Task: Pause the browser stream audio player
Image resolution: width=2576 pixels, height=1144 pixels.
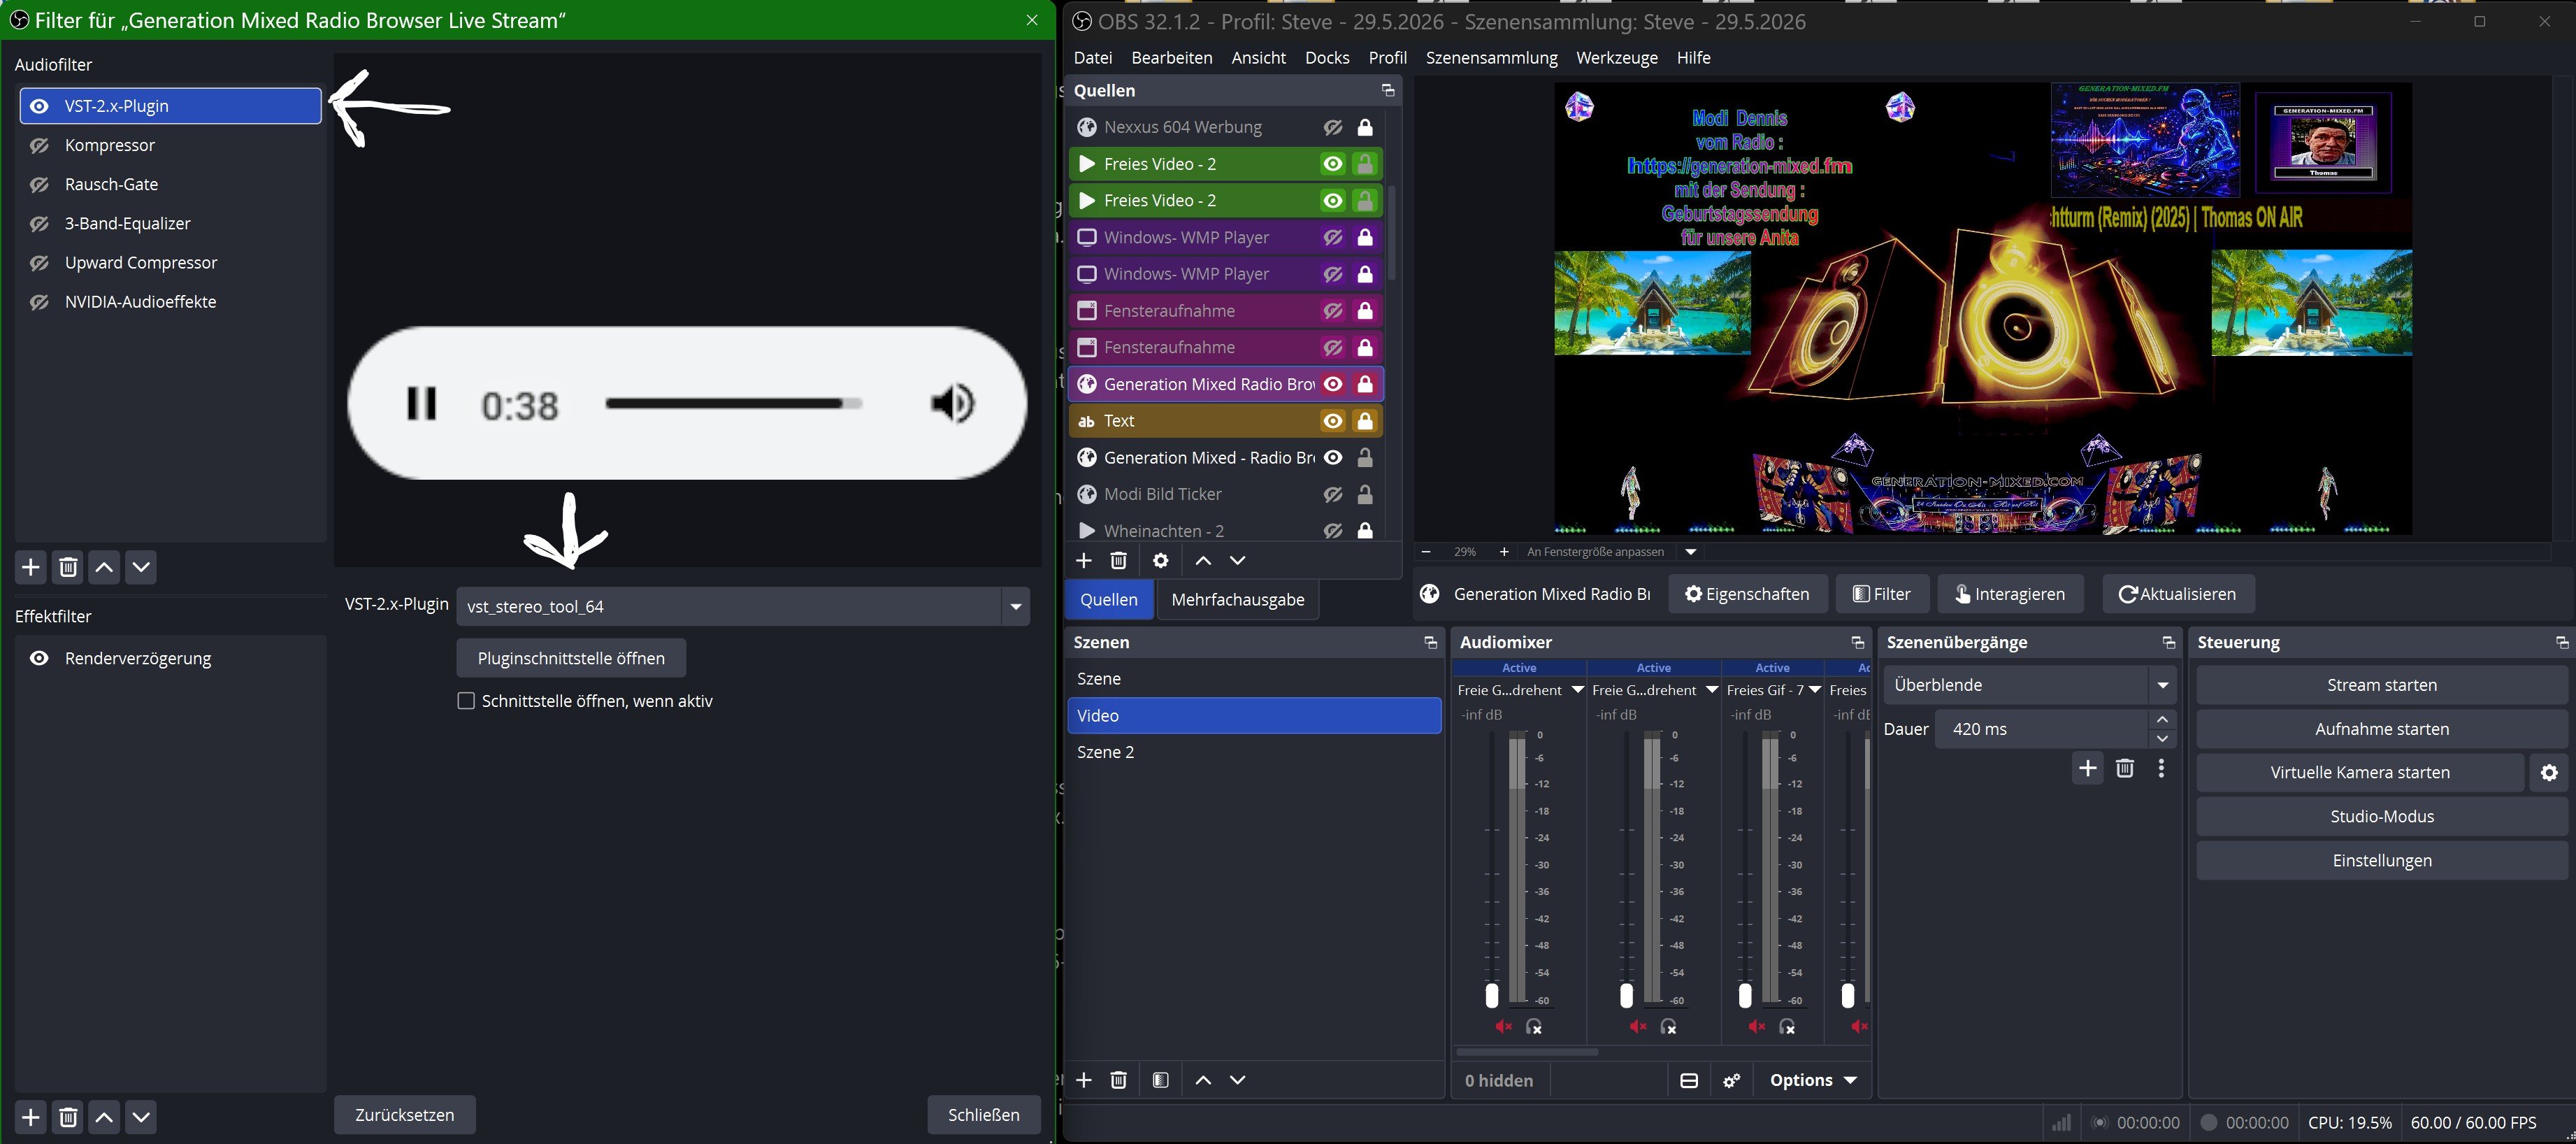Action: tap(421, 404)
